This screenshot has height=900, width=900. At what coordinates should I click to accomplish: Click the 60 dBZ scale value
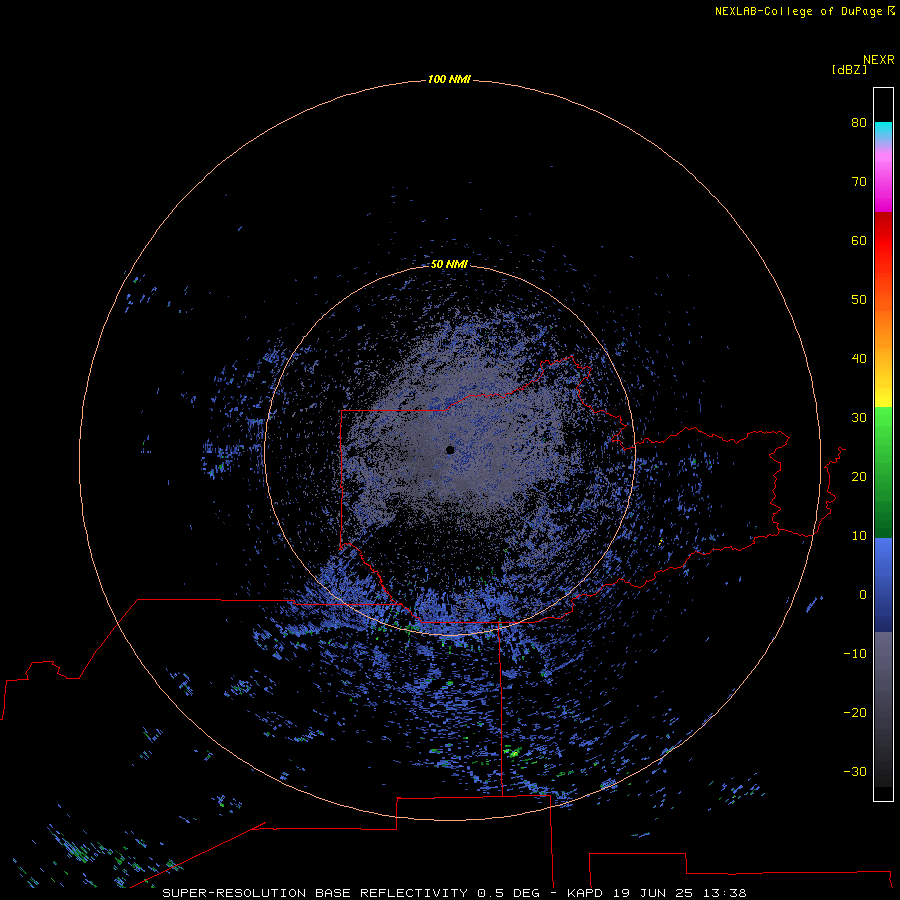(x=859, y=240)
